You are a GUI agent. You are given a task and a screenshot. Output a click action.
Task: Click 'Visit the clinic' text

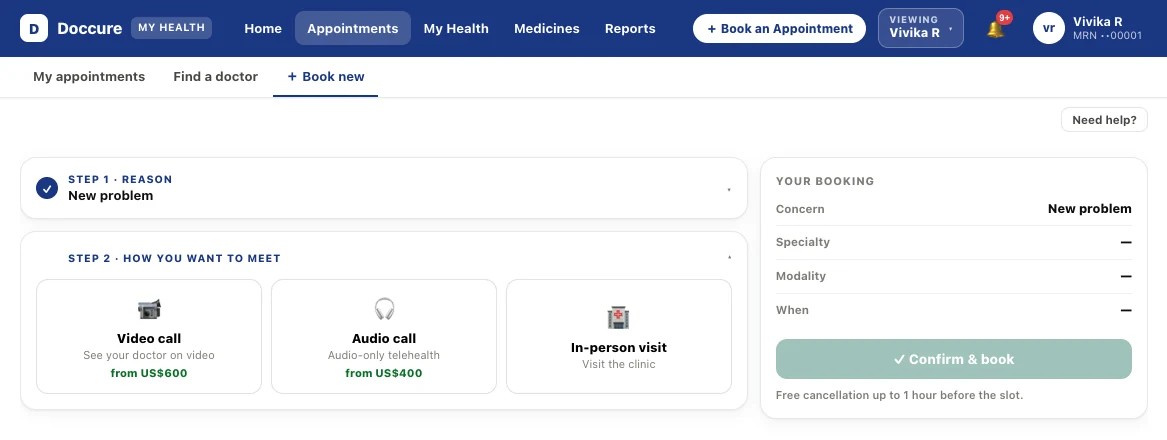[618, 365]
